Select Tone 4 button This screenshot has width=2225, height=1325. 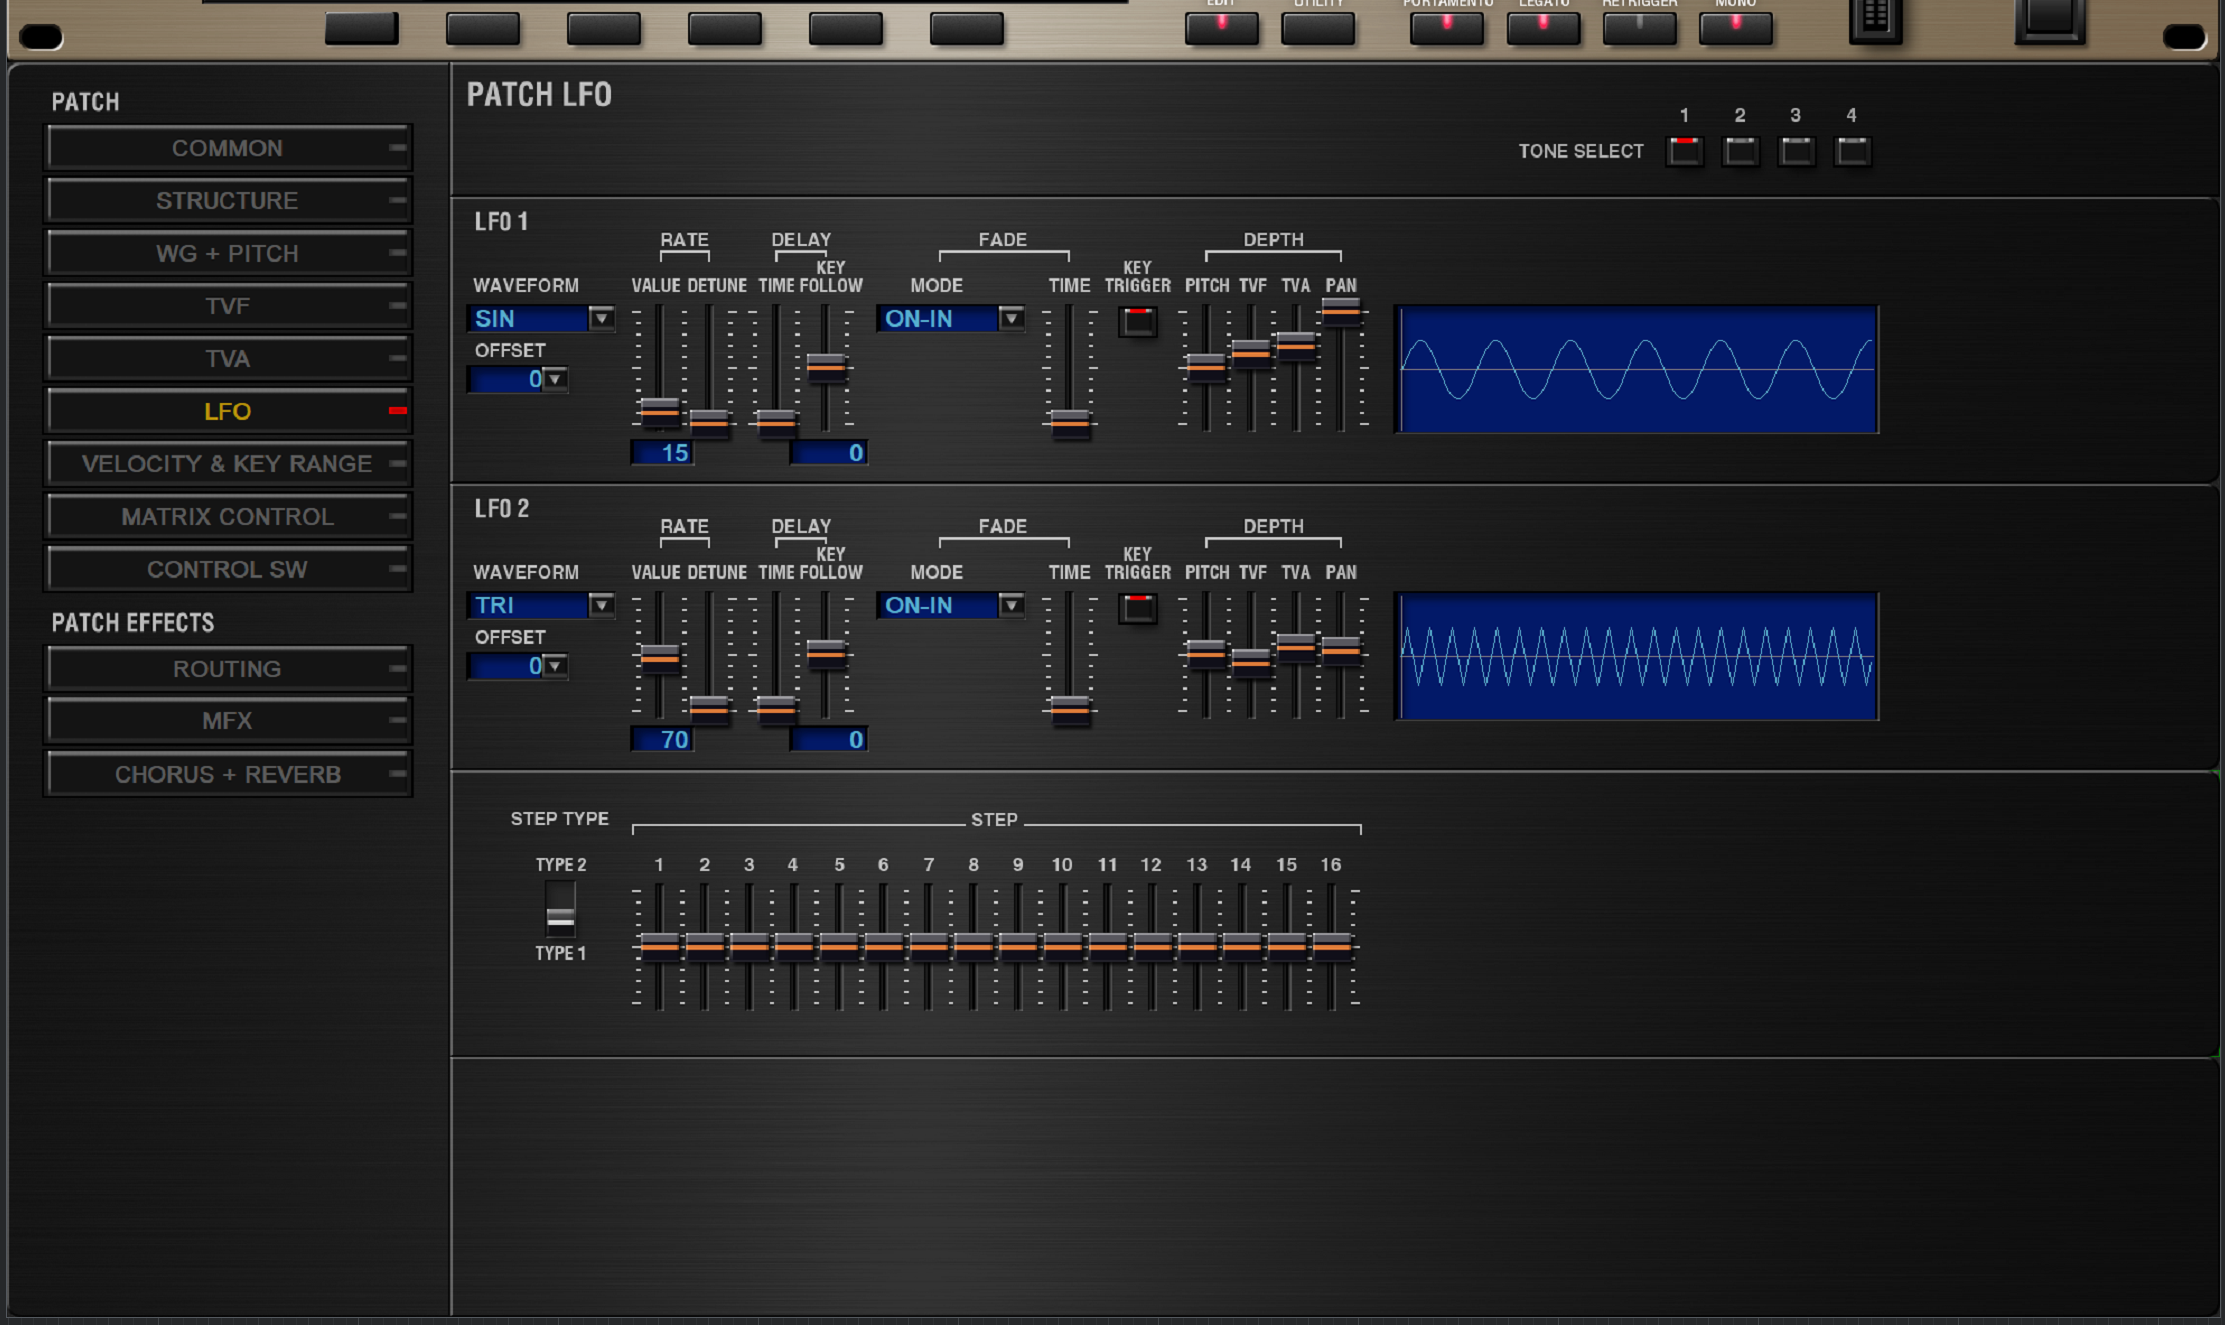click(1852, 151)
